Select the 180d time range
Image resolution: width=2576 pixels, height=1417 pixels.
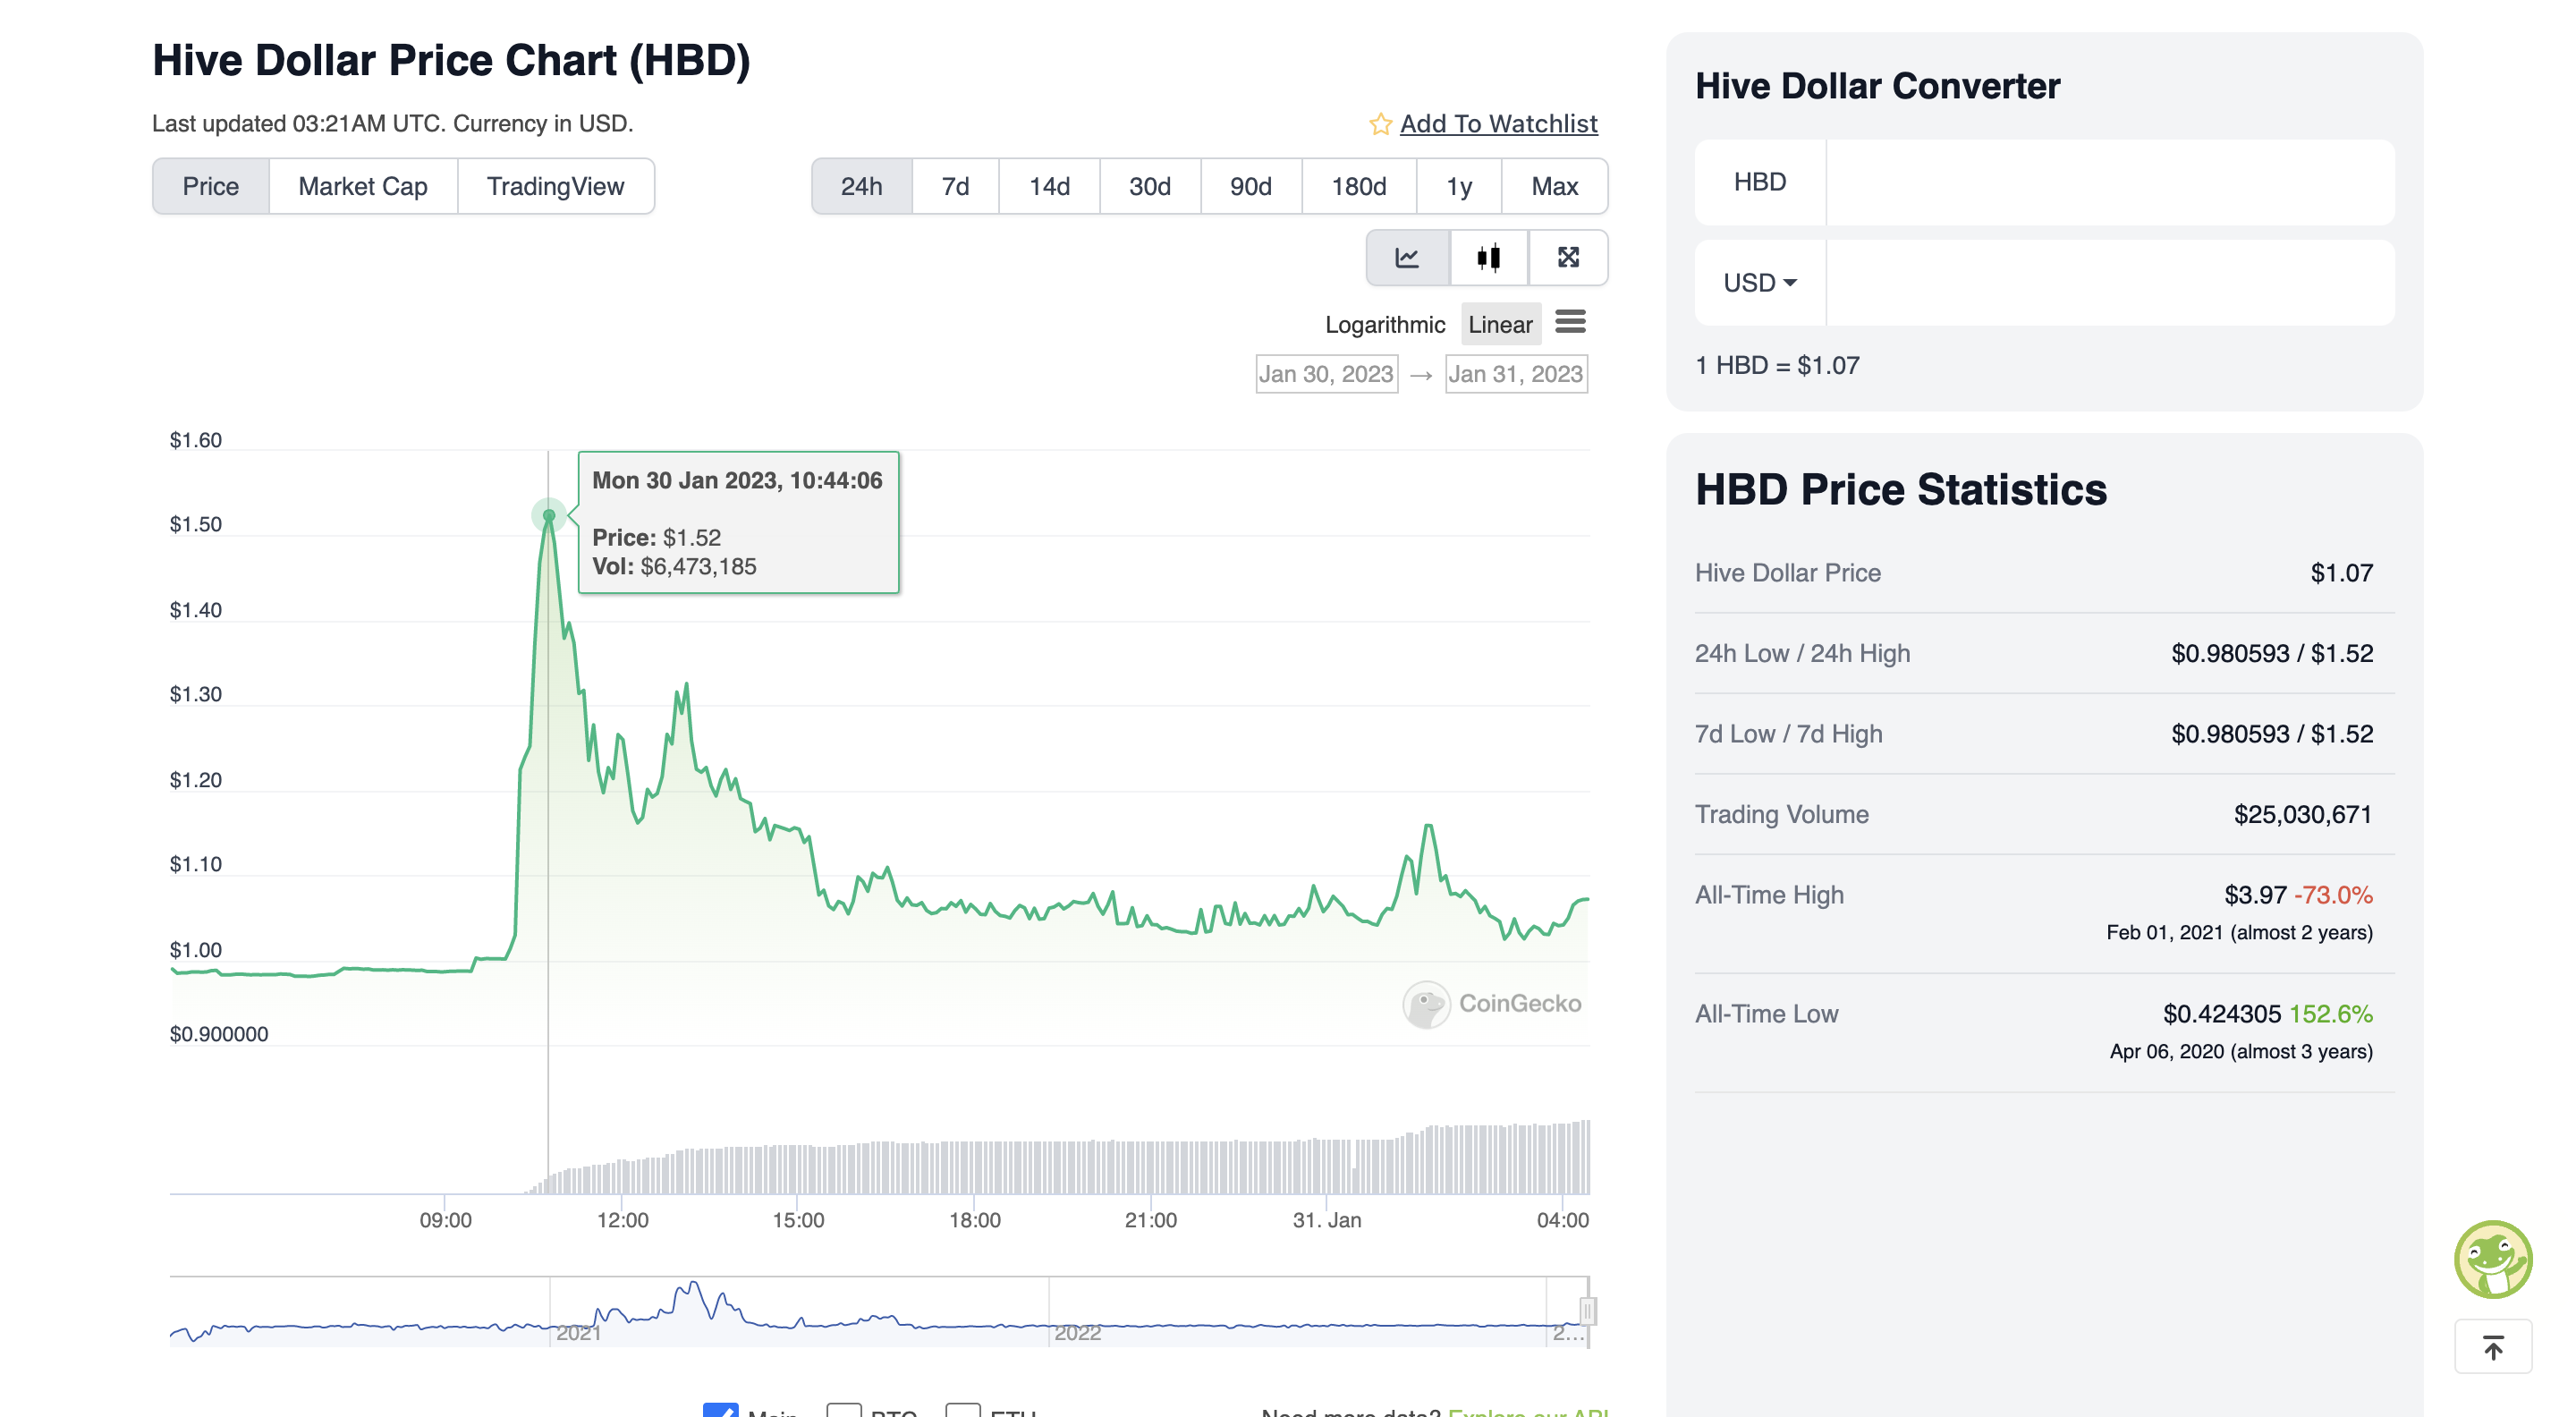(1358, 187)
